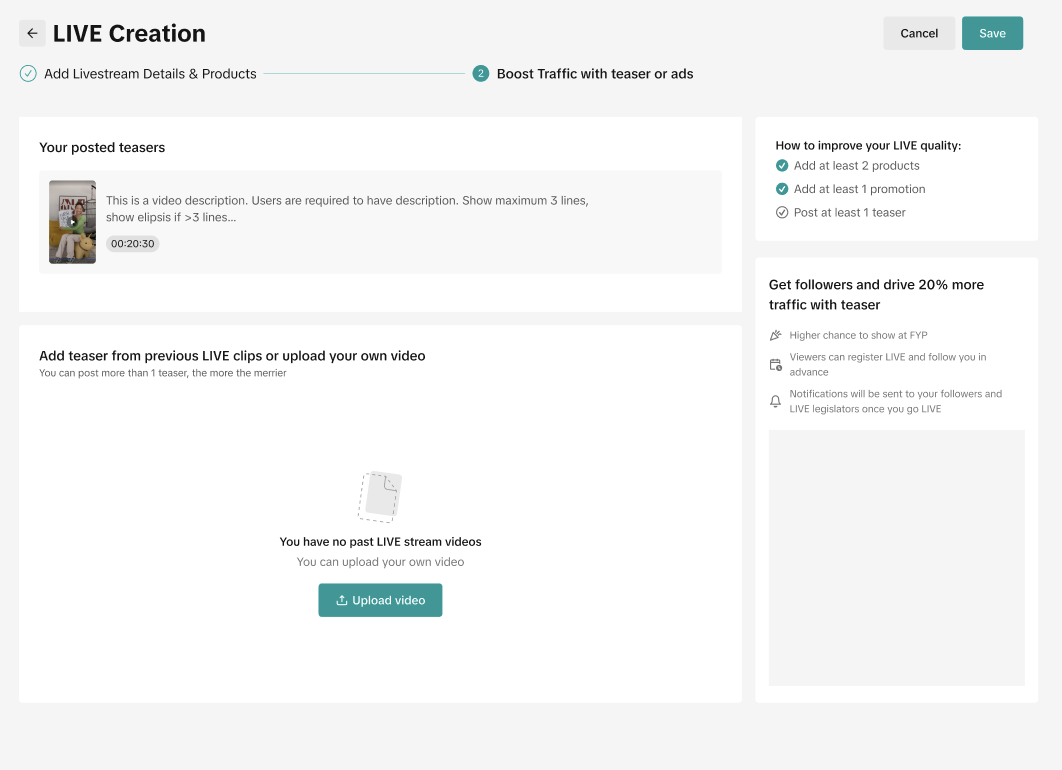Screen dimensions: 1062x770
Task: Click the notifications bell icon
Action: click(x=776, y=401)
